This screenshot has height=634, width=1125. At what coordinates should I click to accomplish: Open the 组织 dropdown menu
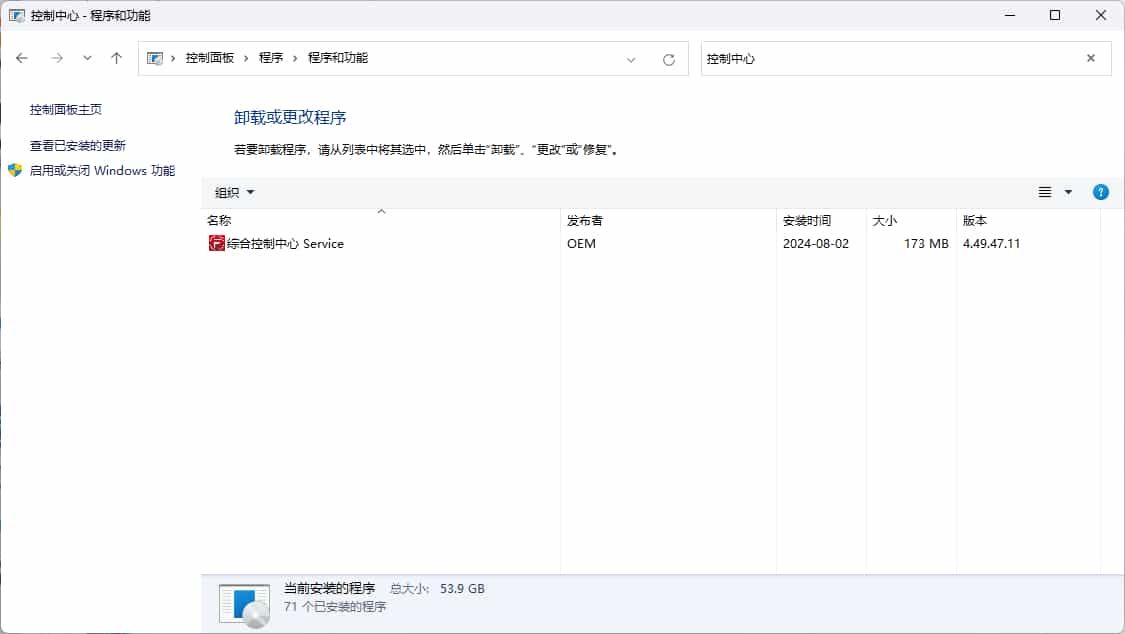[x=234, y=192]
